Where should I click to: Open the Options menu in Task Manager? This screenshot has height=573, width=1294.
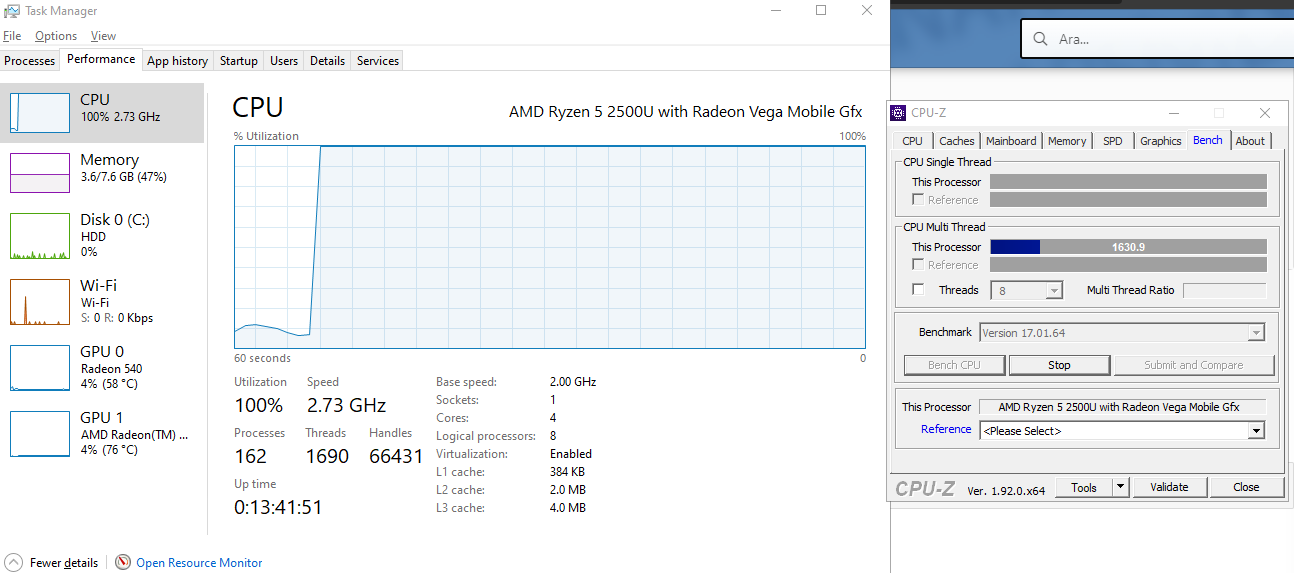pos(56,36)
